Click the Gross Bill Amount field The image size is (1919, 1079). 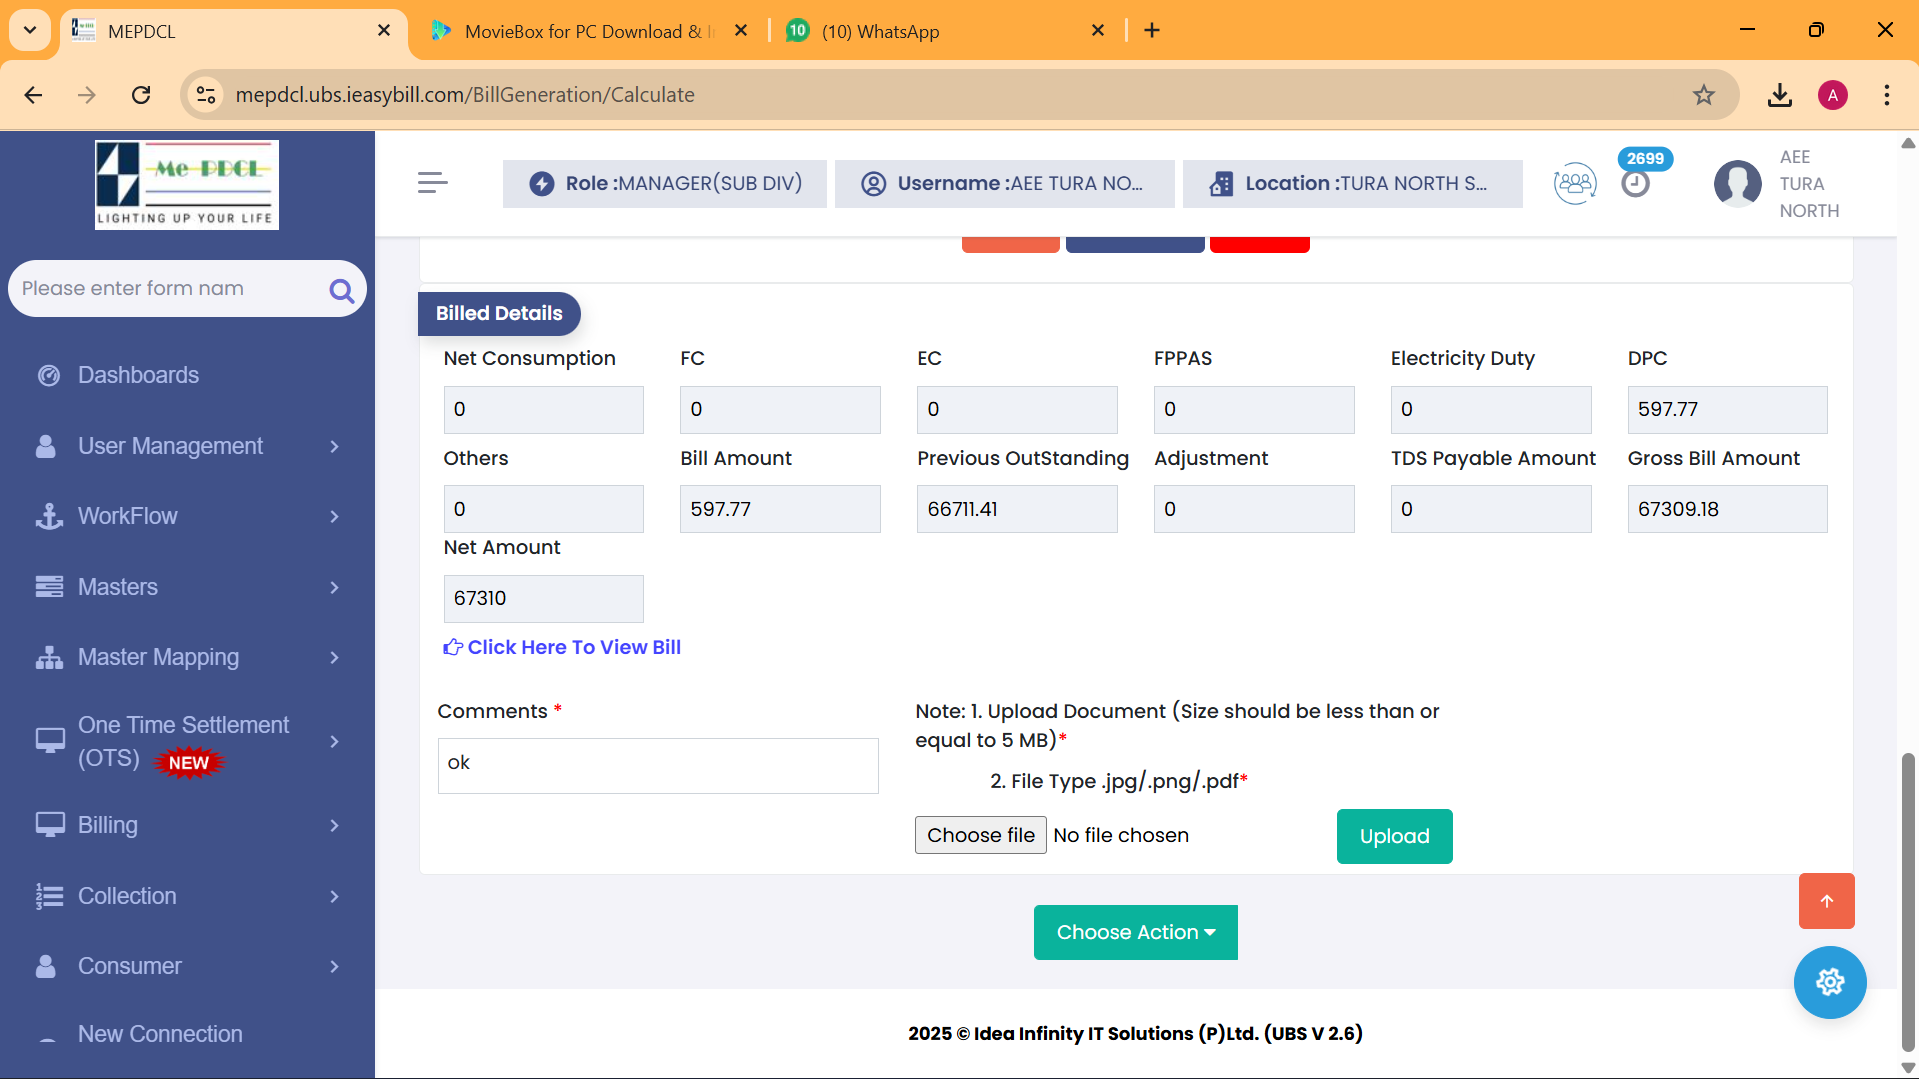pyautogui.click(x=1727, y=509)
